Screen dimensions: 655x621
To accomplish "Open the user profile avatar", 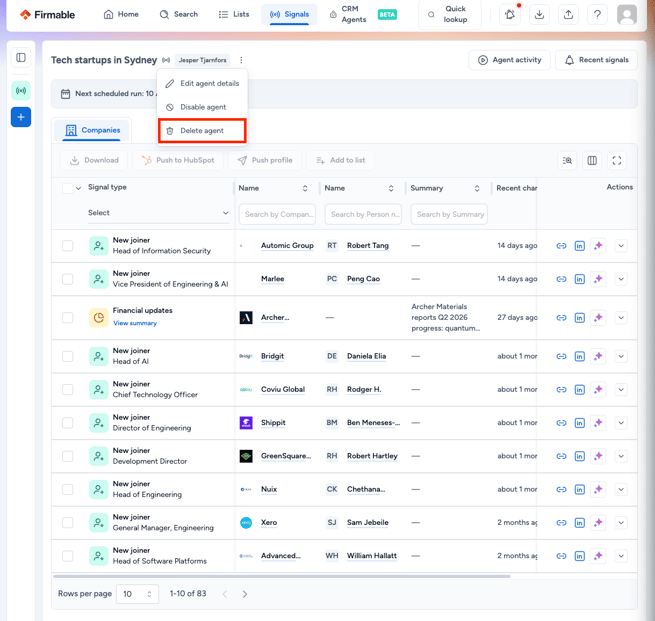I will [627, 15].
